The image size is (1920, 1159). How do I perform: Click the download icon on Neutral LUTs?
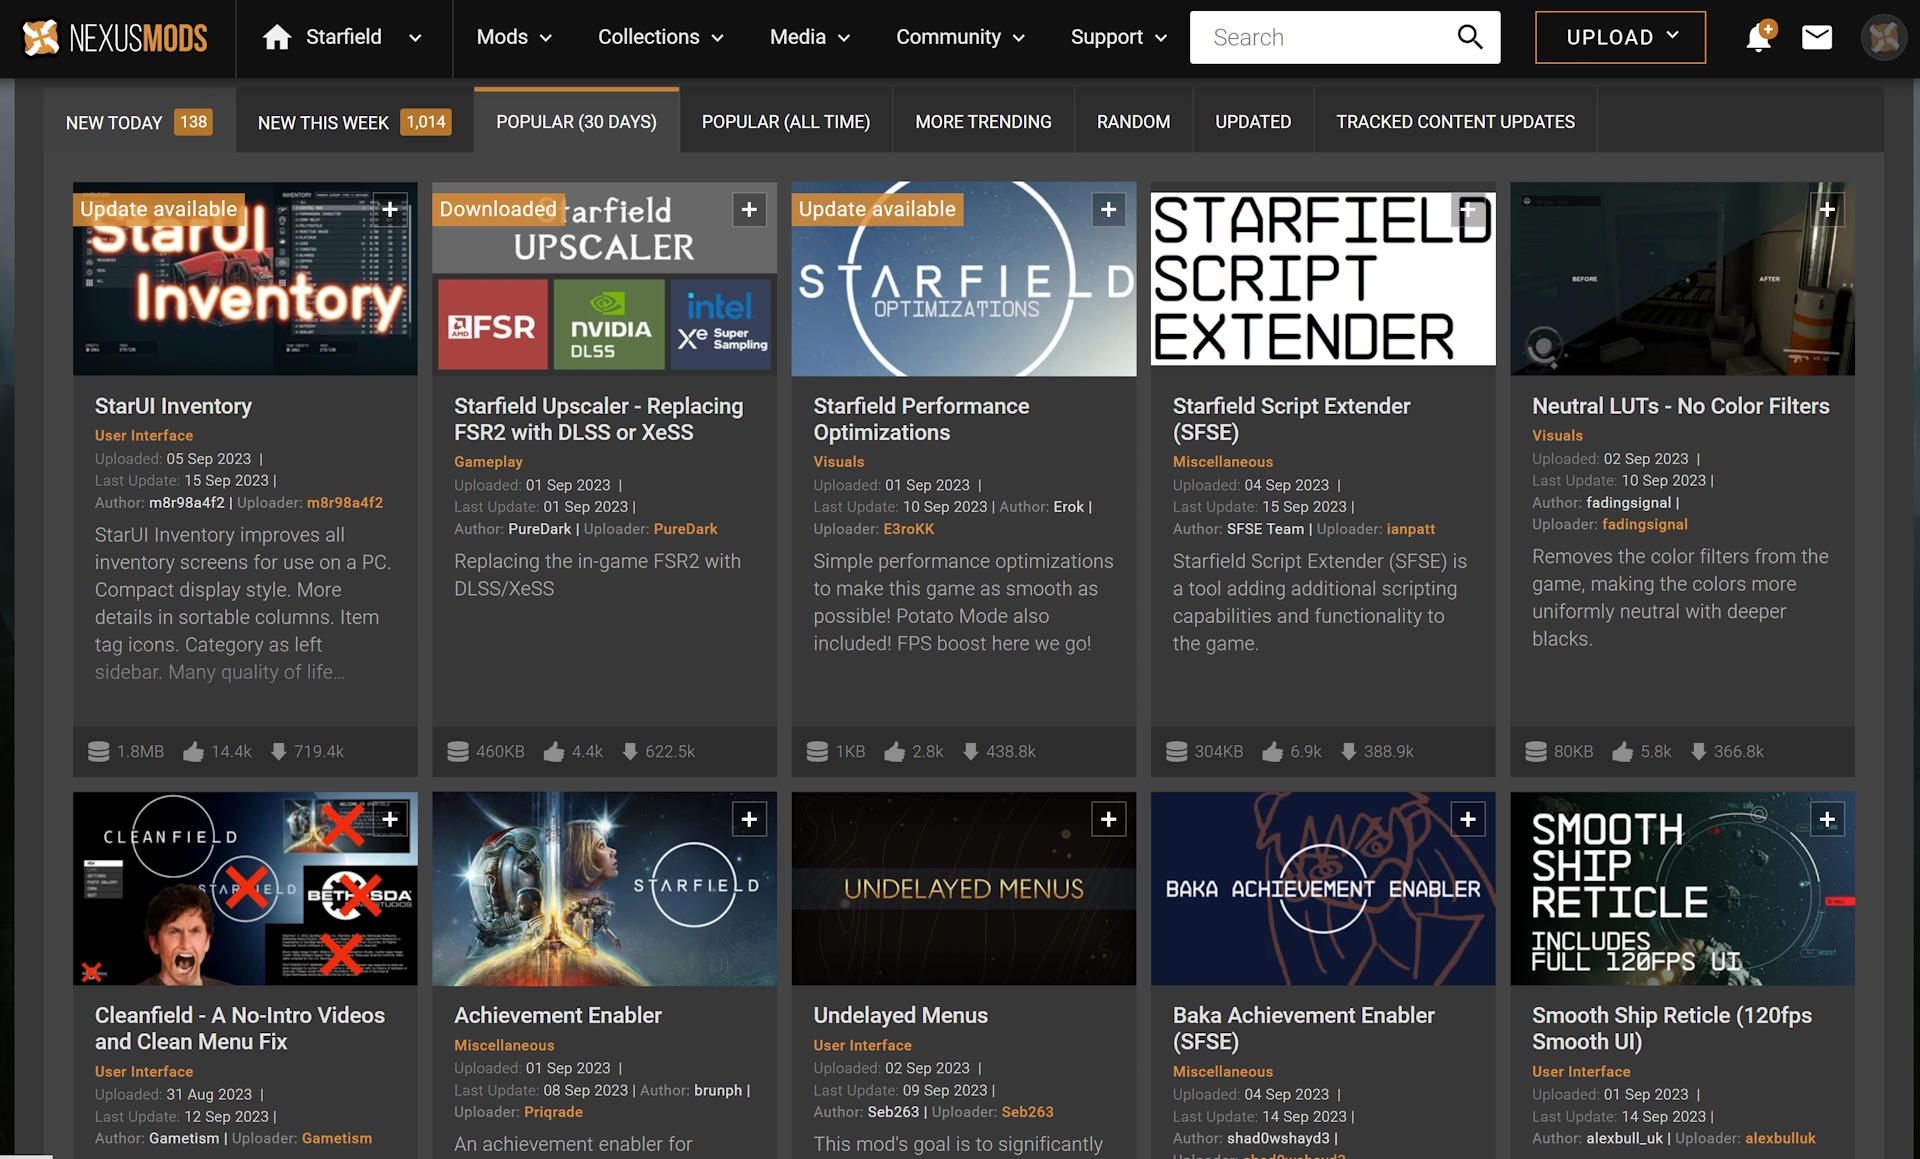point(1698,751)
